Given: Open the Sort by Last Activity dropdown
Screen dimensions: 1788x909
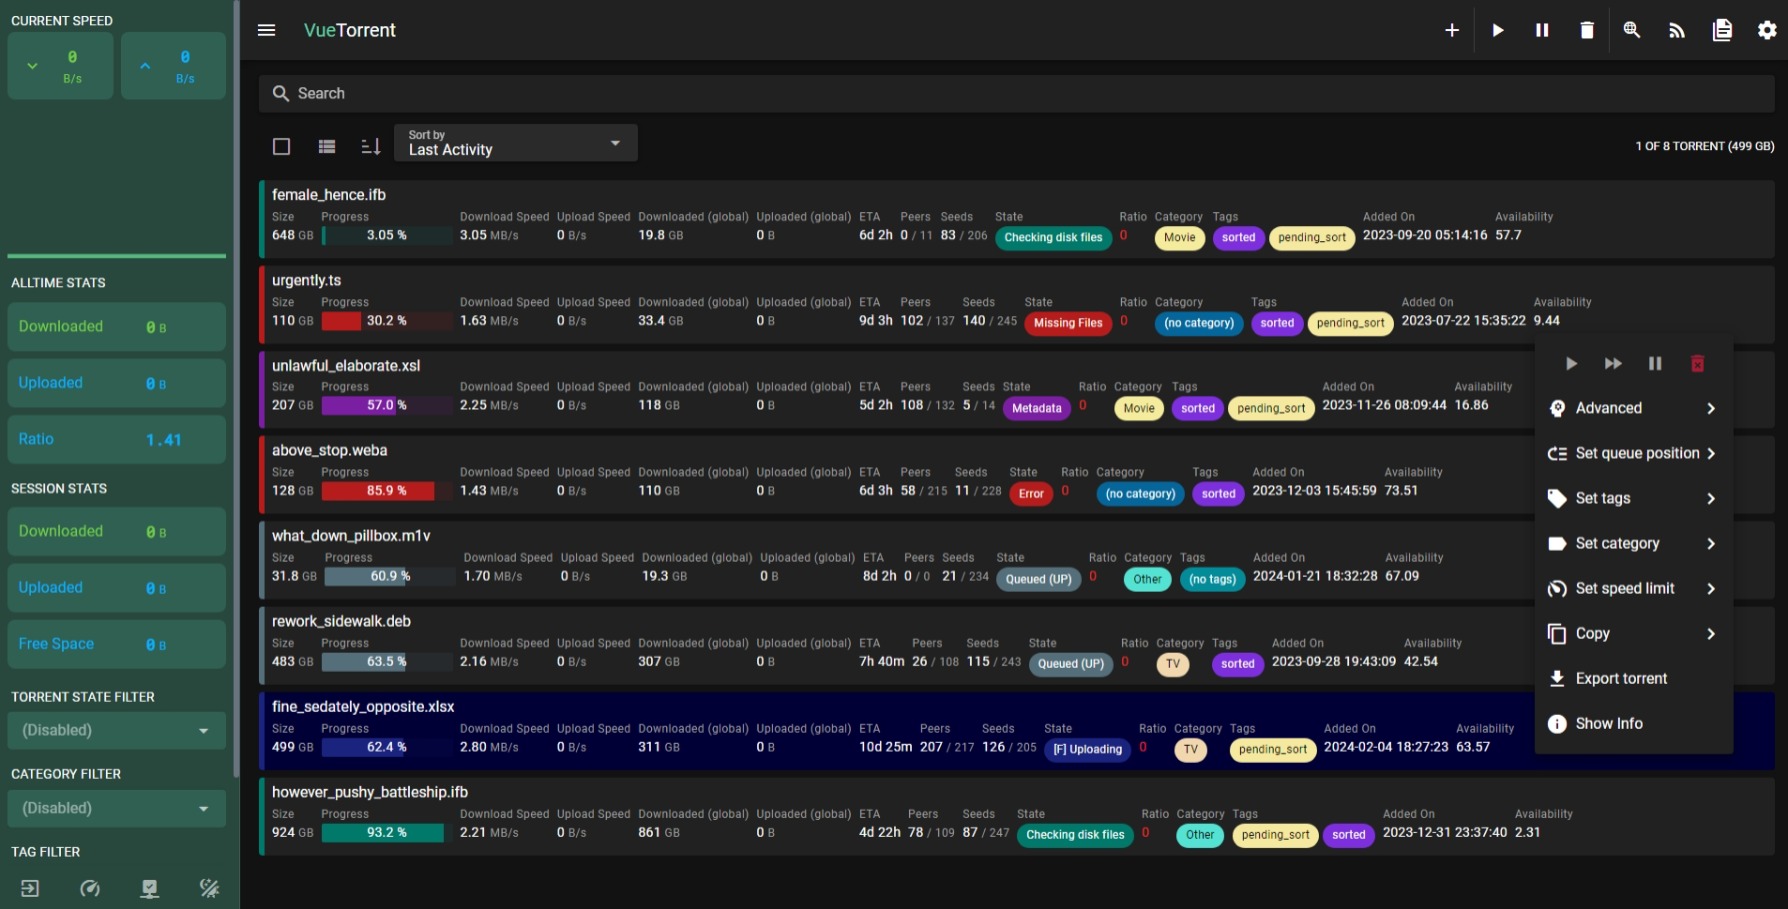Looking at the screenshot, I should point(515,143).
